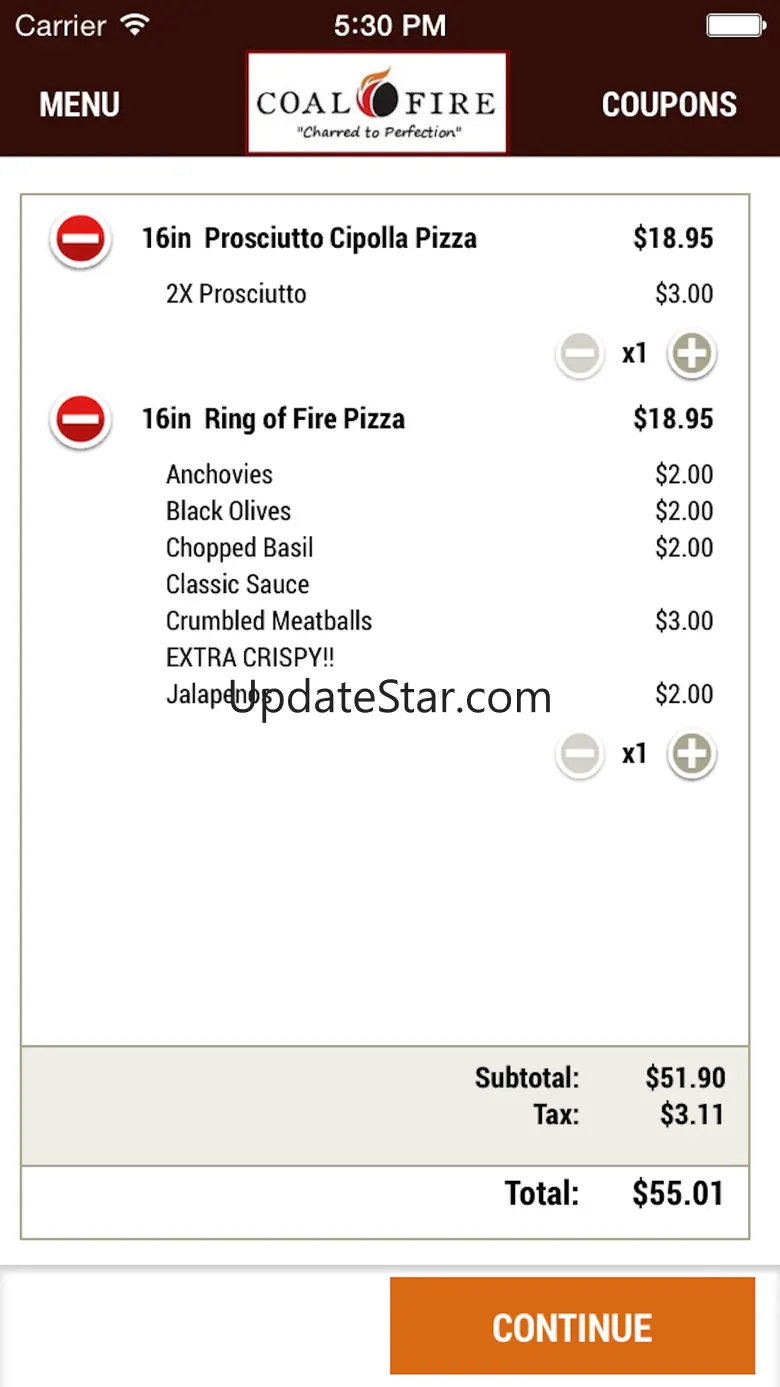Tap the order Total amount
This screenshot has height=1387, width=780.
(x=677, y=1194)
